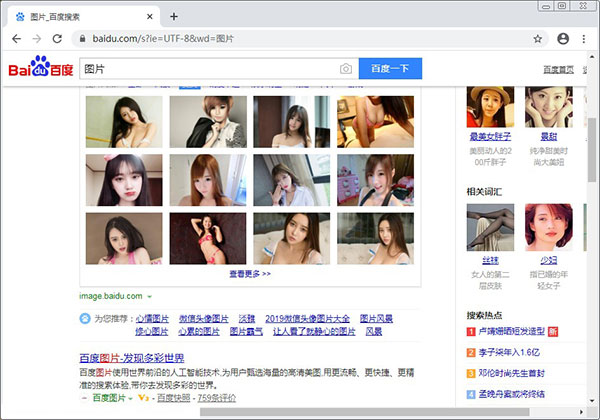
Task: Click the 心累的图片 suggestion link
Action: coord(199,331)
